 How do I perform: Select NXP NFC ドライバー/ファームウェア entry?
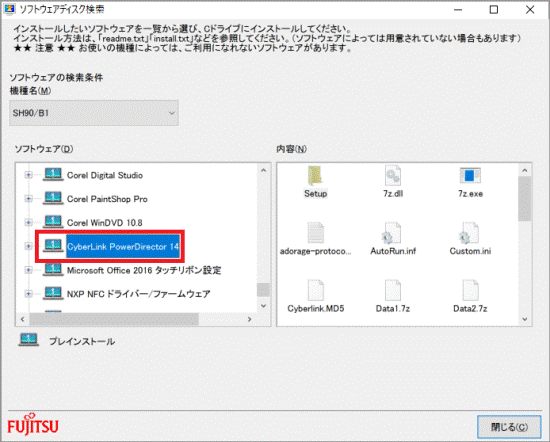point(139,294)
